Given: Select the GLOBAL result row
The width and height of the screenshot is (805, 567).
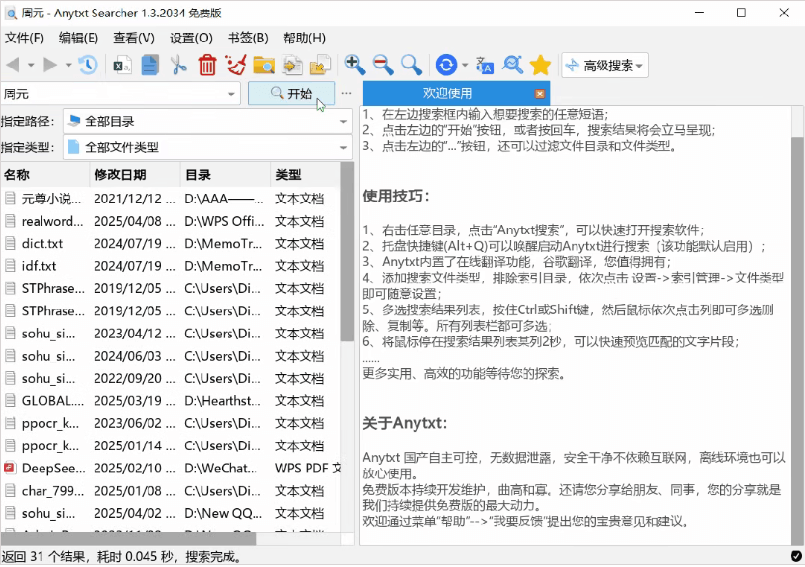Looking at the screenshot, I should (170, 401).
